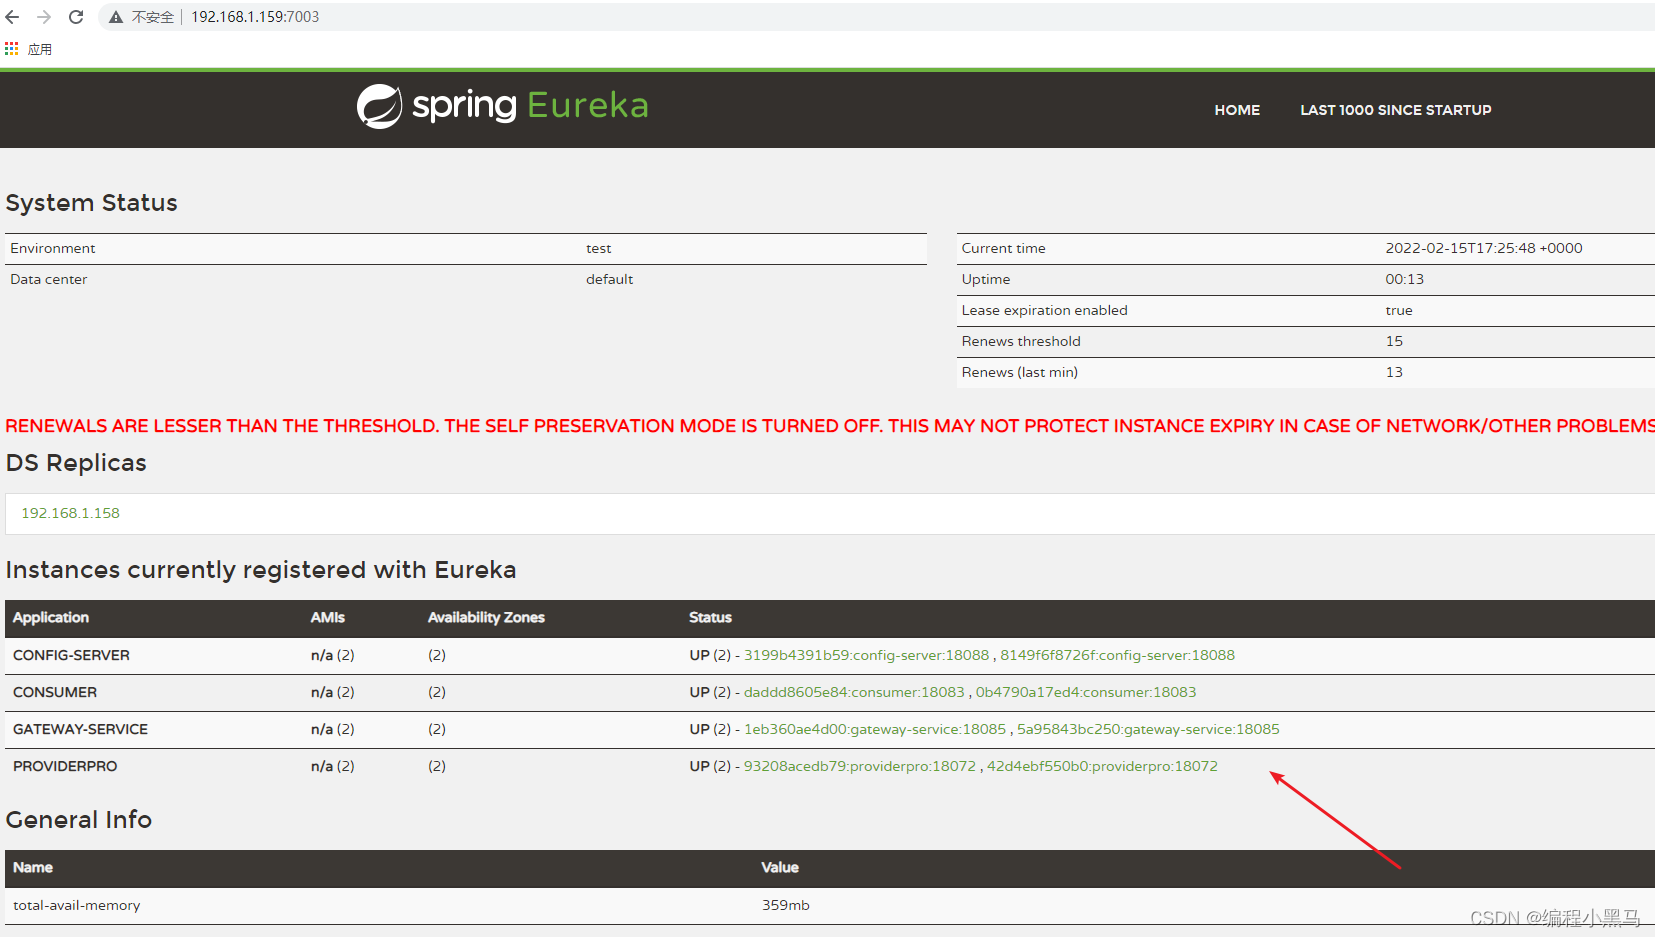1655x937 pixels.
Task: Click the General Info heading
Action: [79, 820]
